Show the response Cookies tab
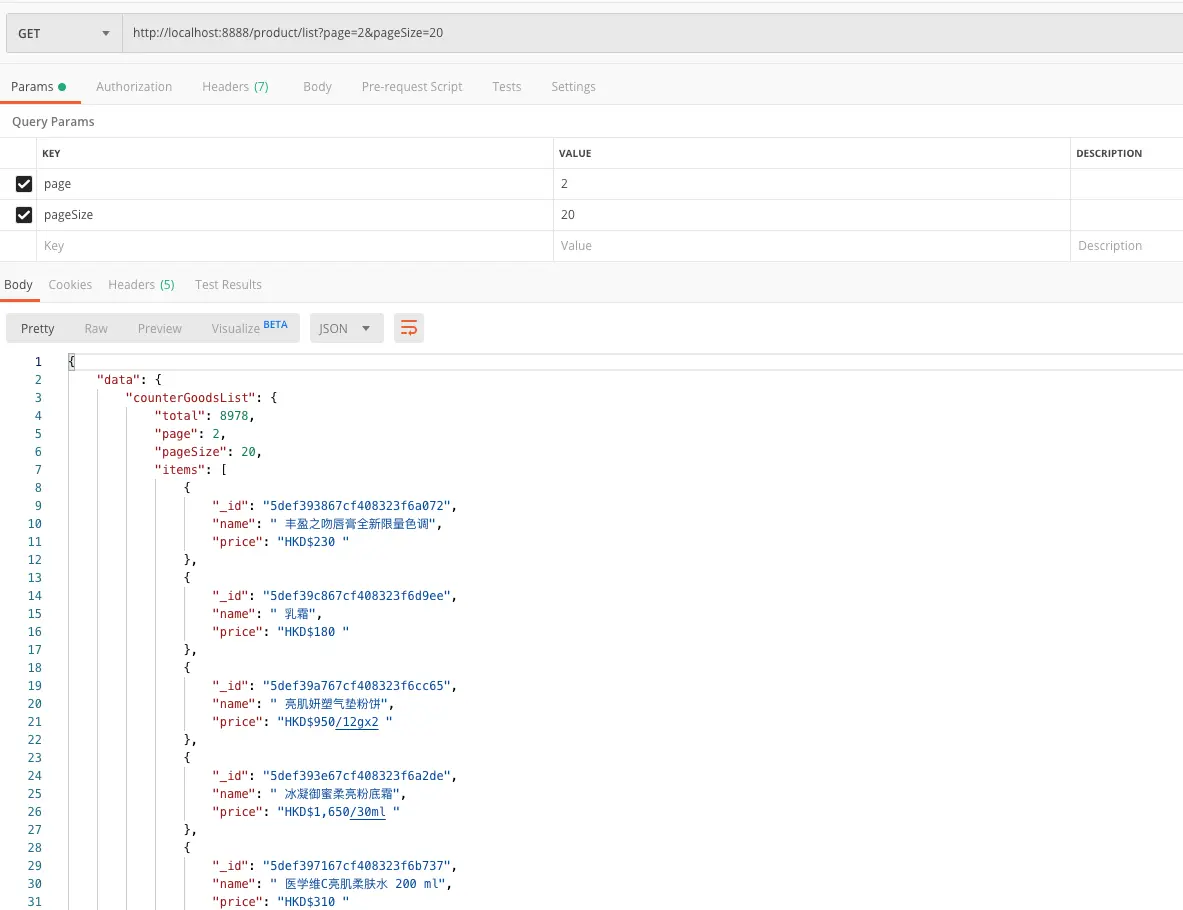Image resolution: width=1183 pixels, height=910 pixels. pyautogui.click(x=70, y=284)
